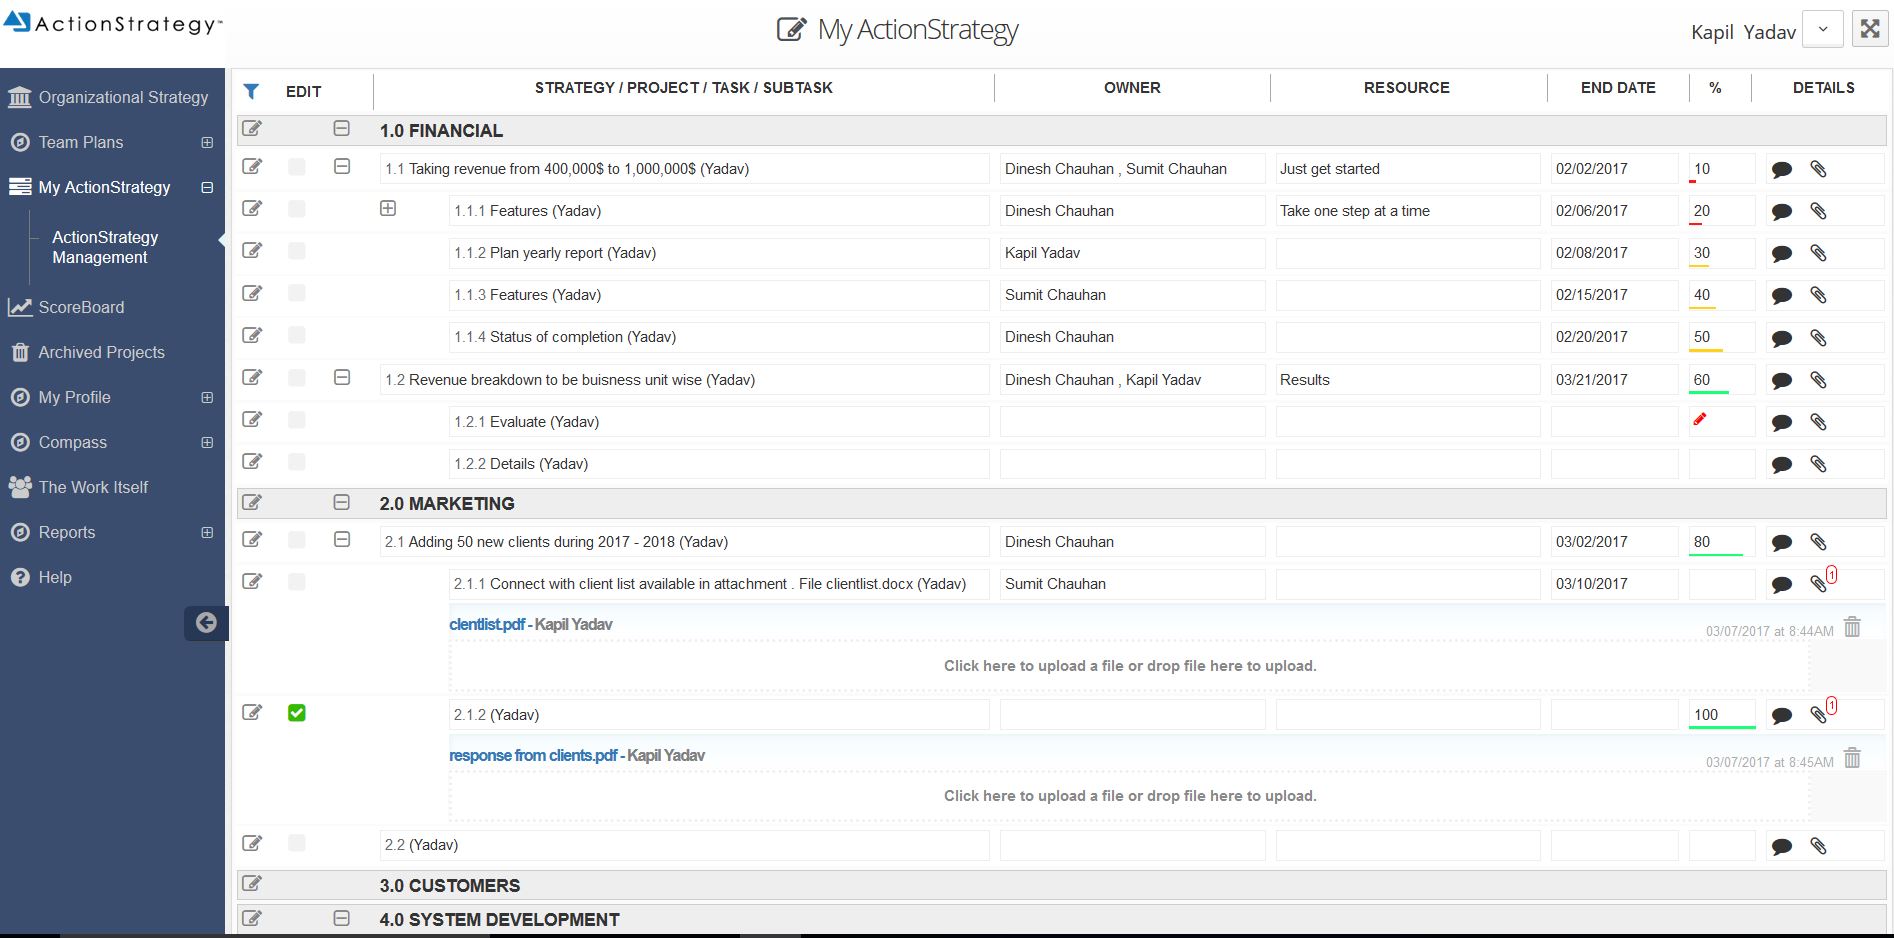
Task: Click the 1.2.1 Evaluate task name field
Action: coord(719,422)
